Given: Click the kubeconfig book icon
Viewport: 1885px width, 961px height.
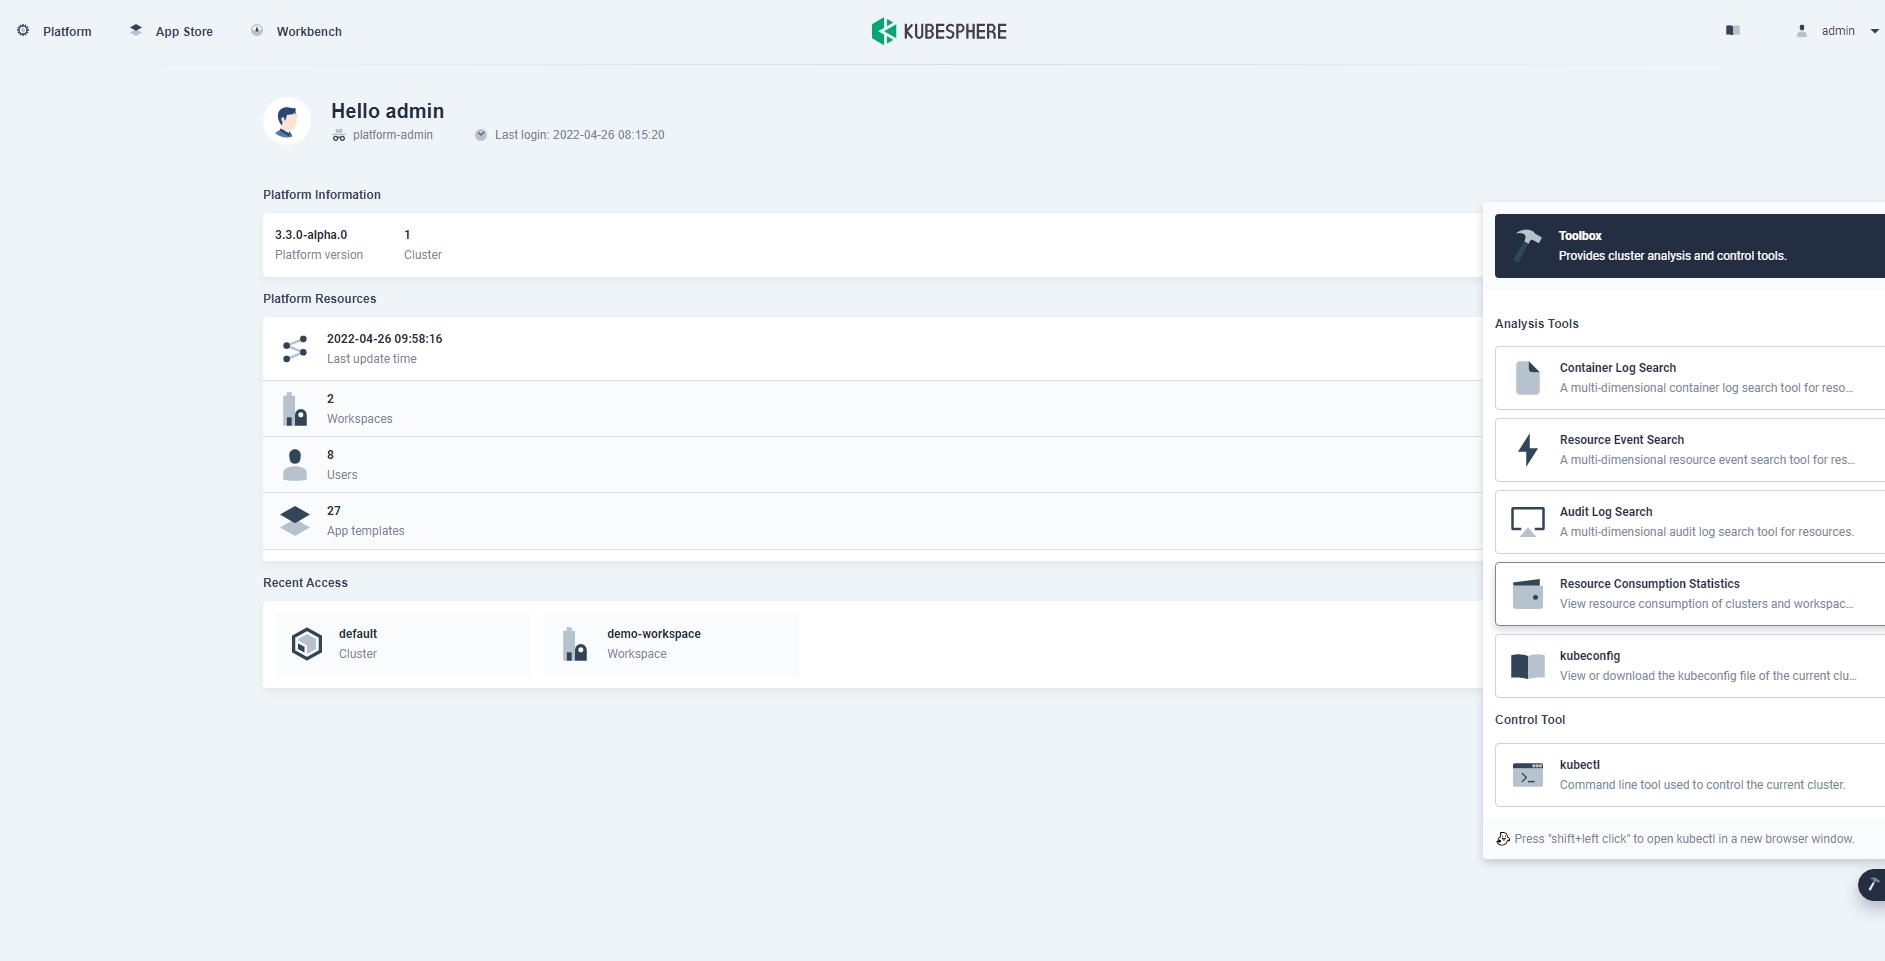Looking at the screenshot, I should click(x=1528, y=666).
